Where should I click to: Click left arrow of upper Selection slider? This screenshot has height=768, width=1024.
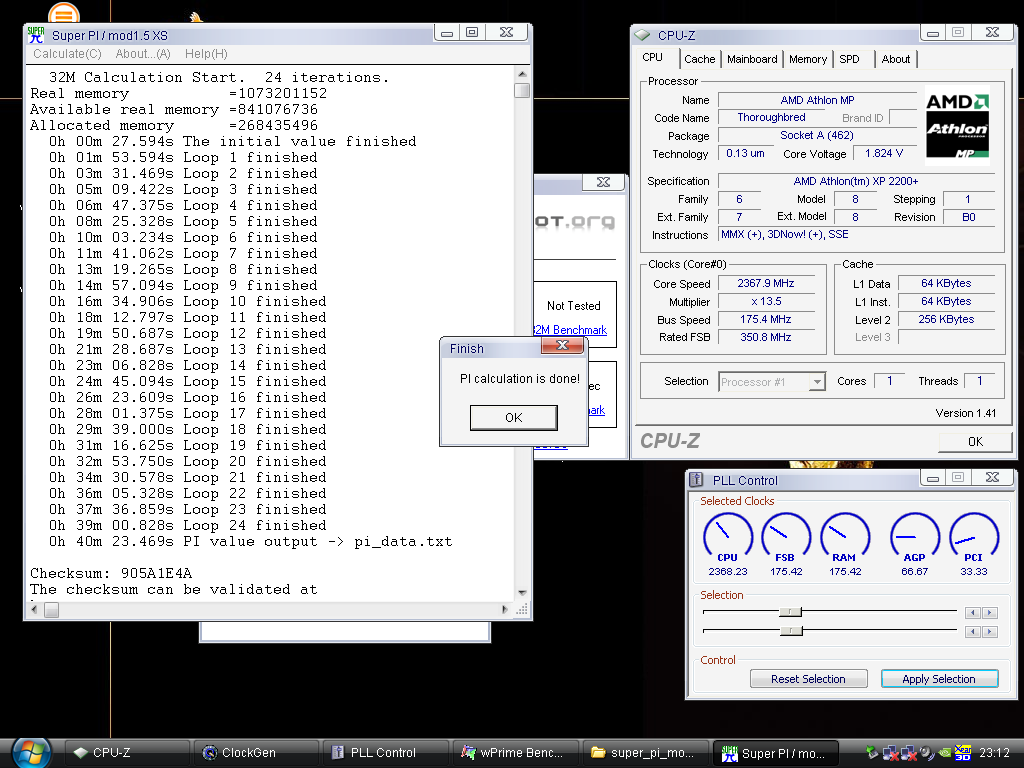[x=973, y=613]
